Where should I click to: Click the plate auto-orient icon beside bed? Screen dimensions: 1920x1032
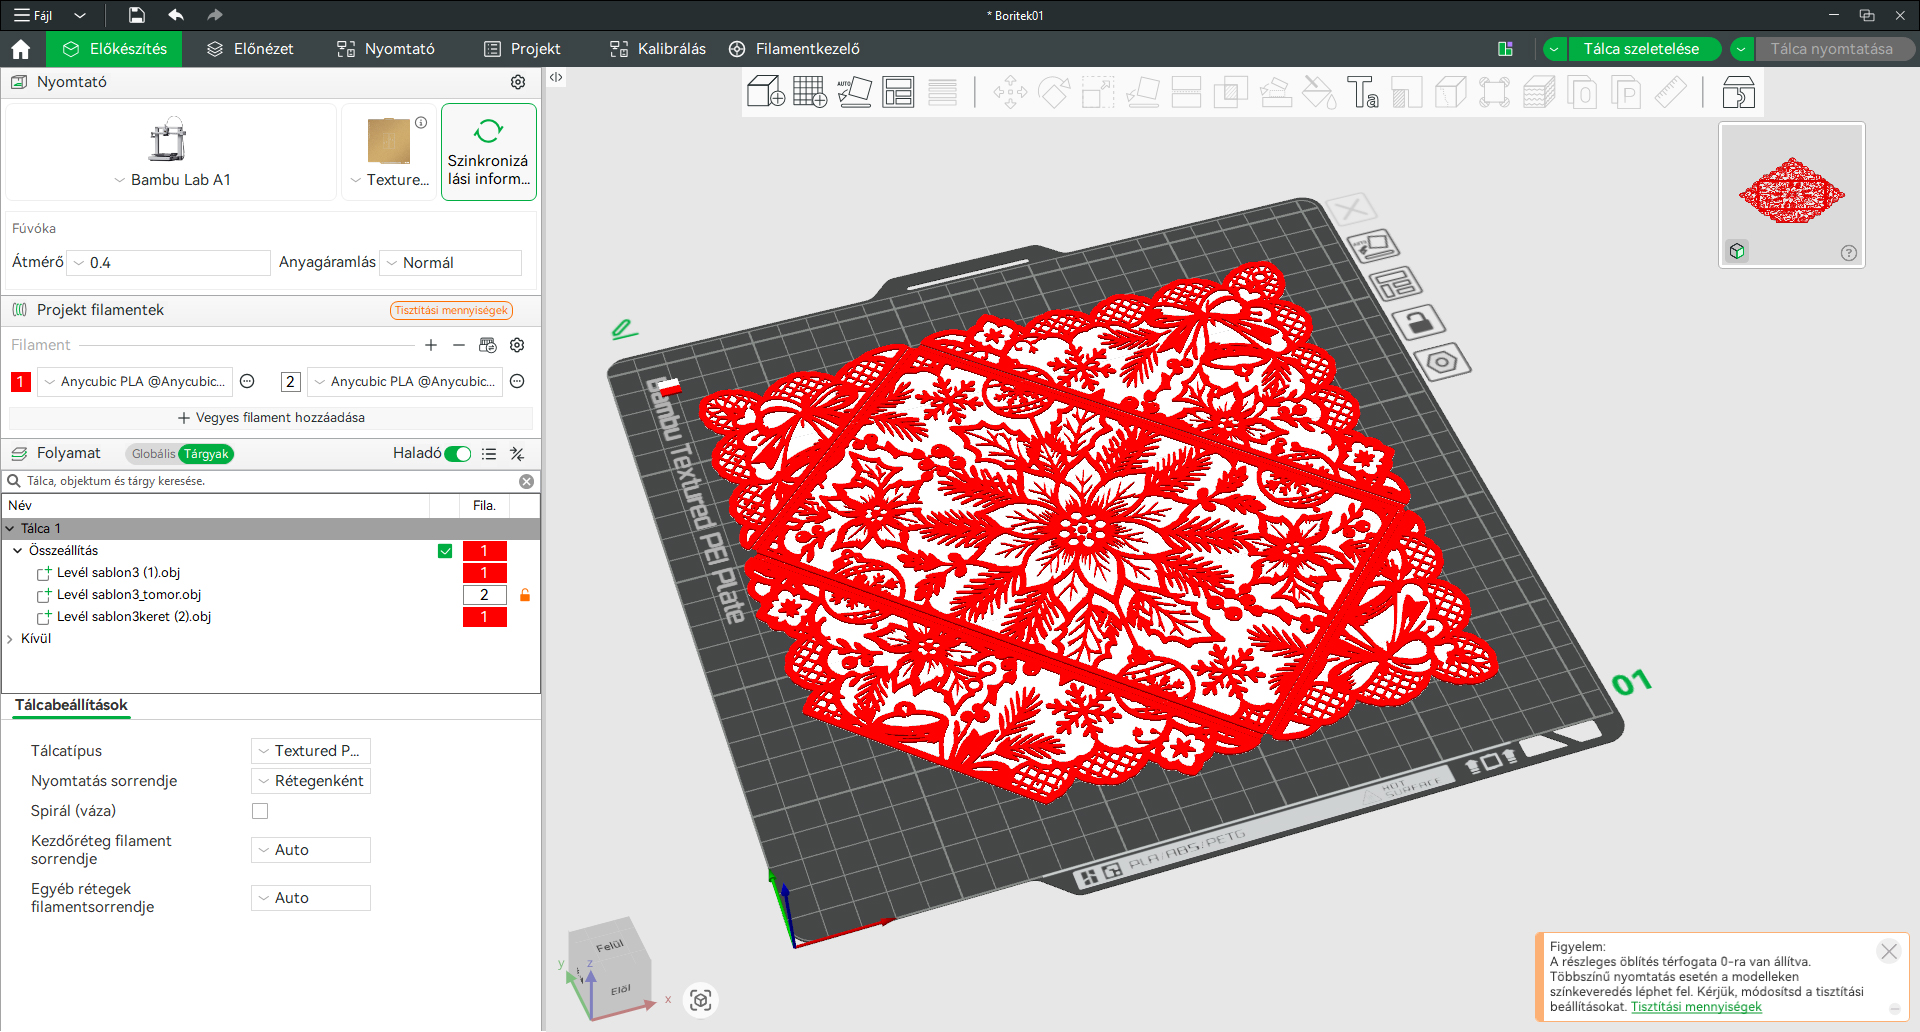coord(1373,245)
